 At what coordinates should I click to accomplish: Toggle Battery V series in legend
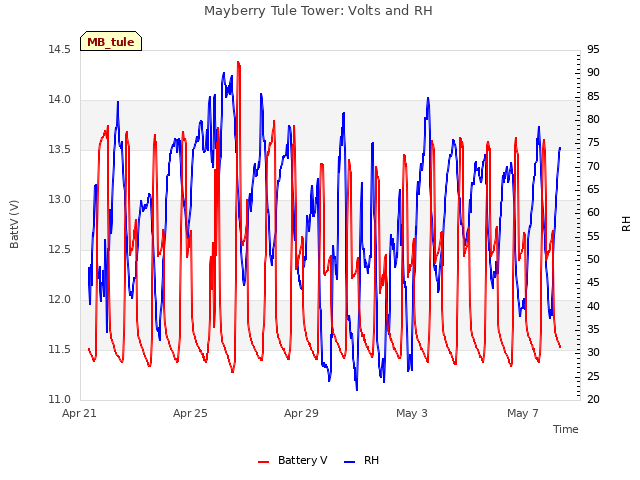293,460
